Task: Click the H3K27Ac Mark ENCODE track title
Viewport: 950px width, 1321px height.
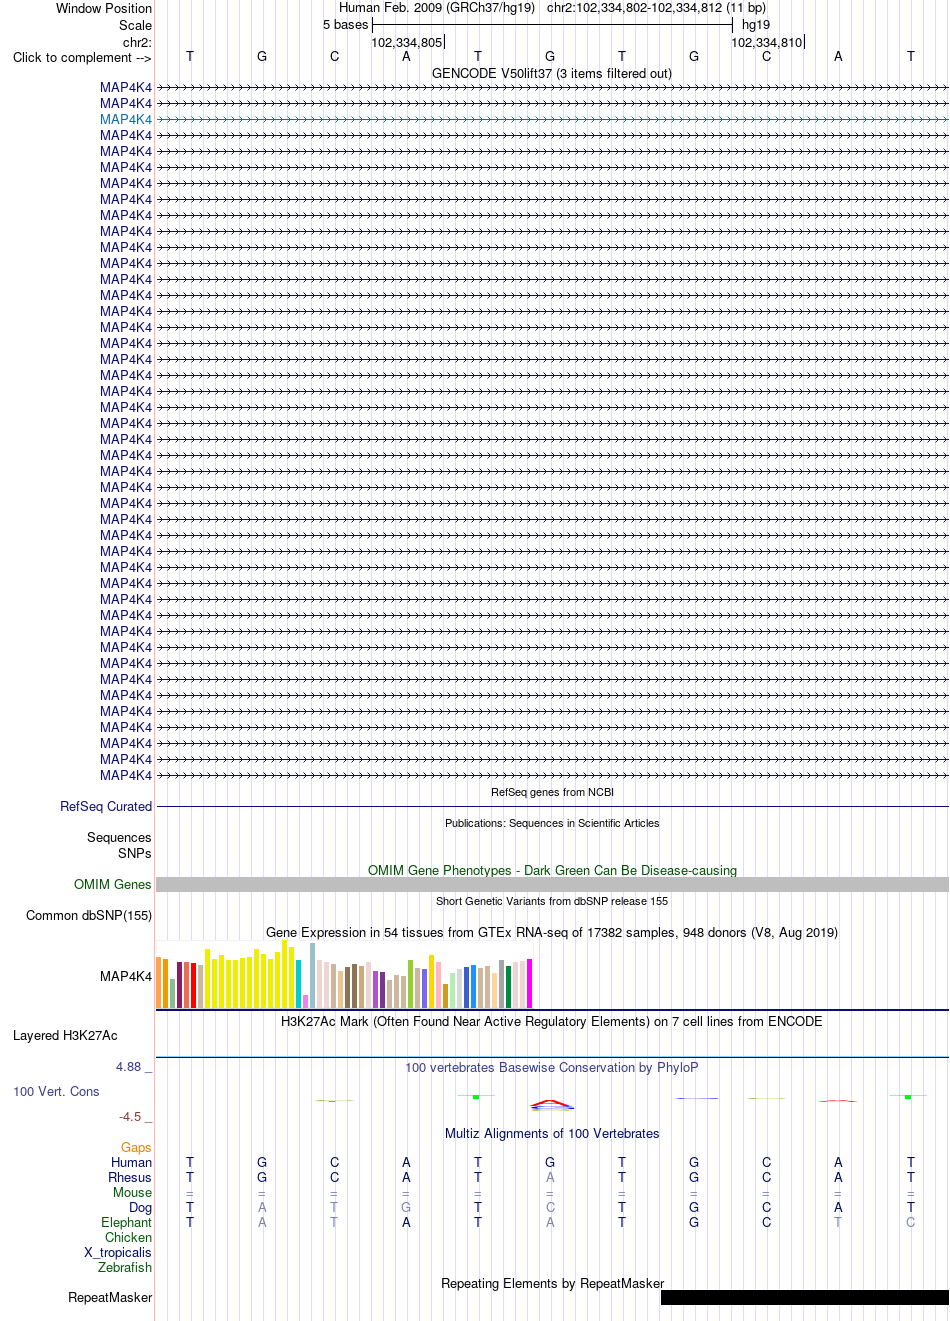Action: point(552,1021)
